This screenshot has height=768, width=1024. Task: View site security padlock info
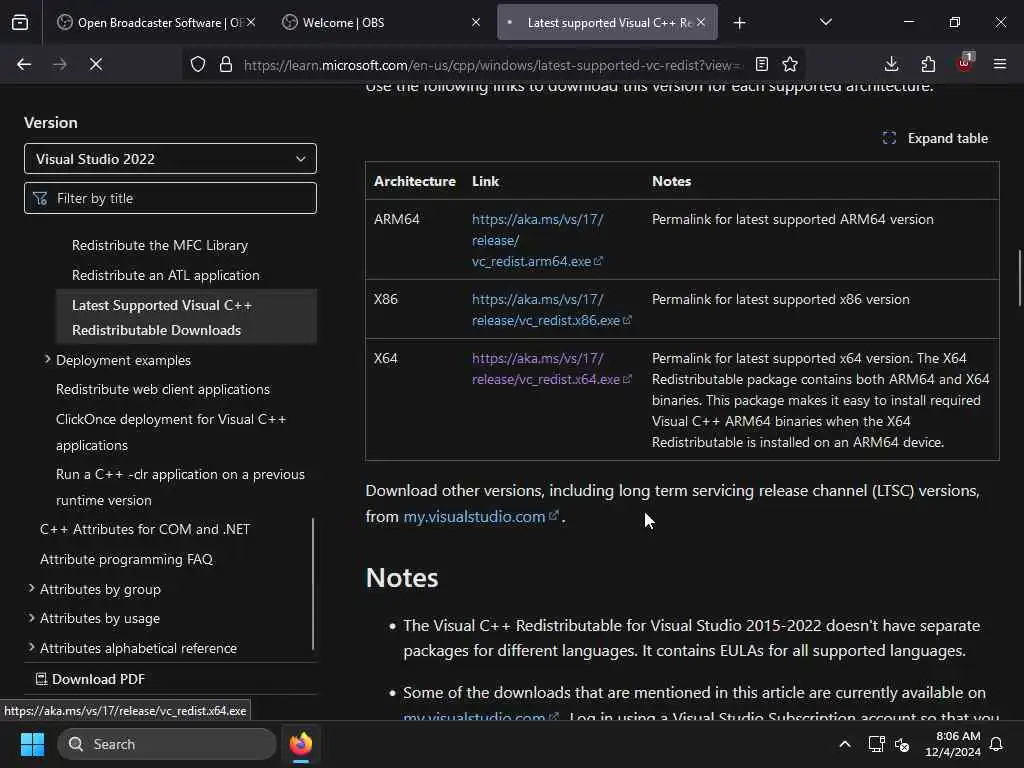coord(226,64)
